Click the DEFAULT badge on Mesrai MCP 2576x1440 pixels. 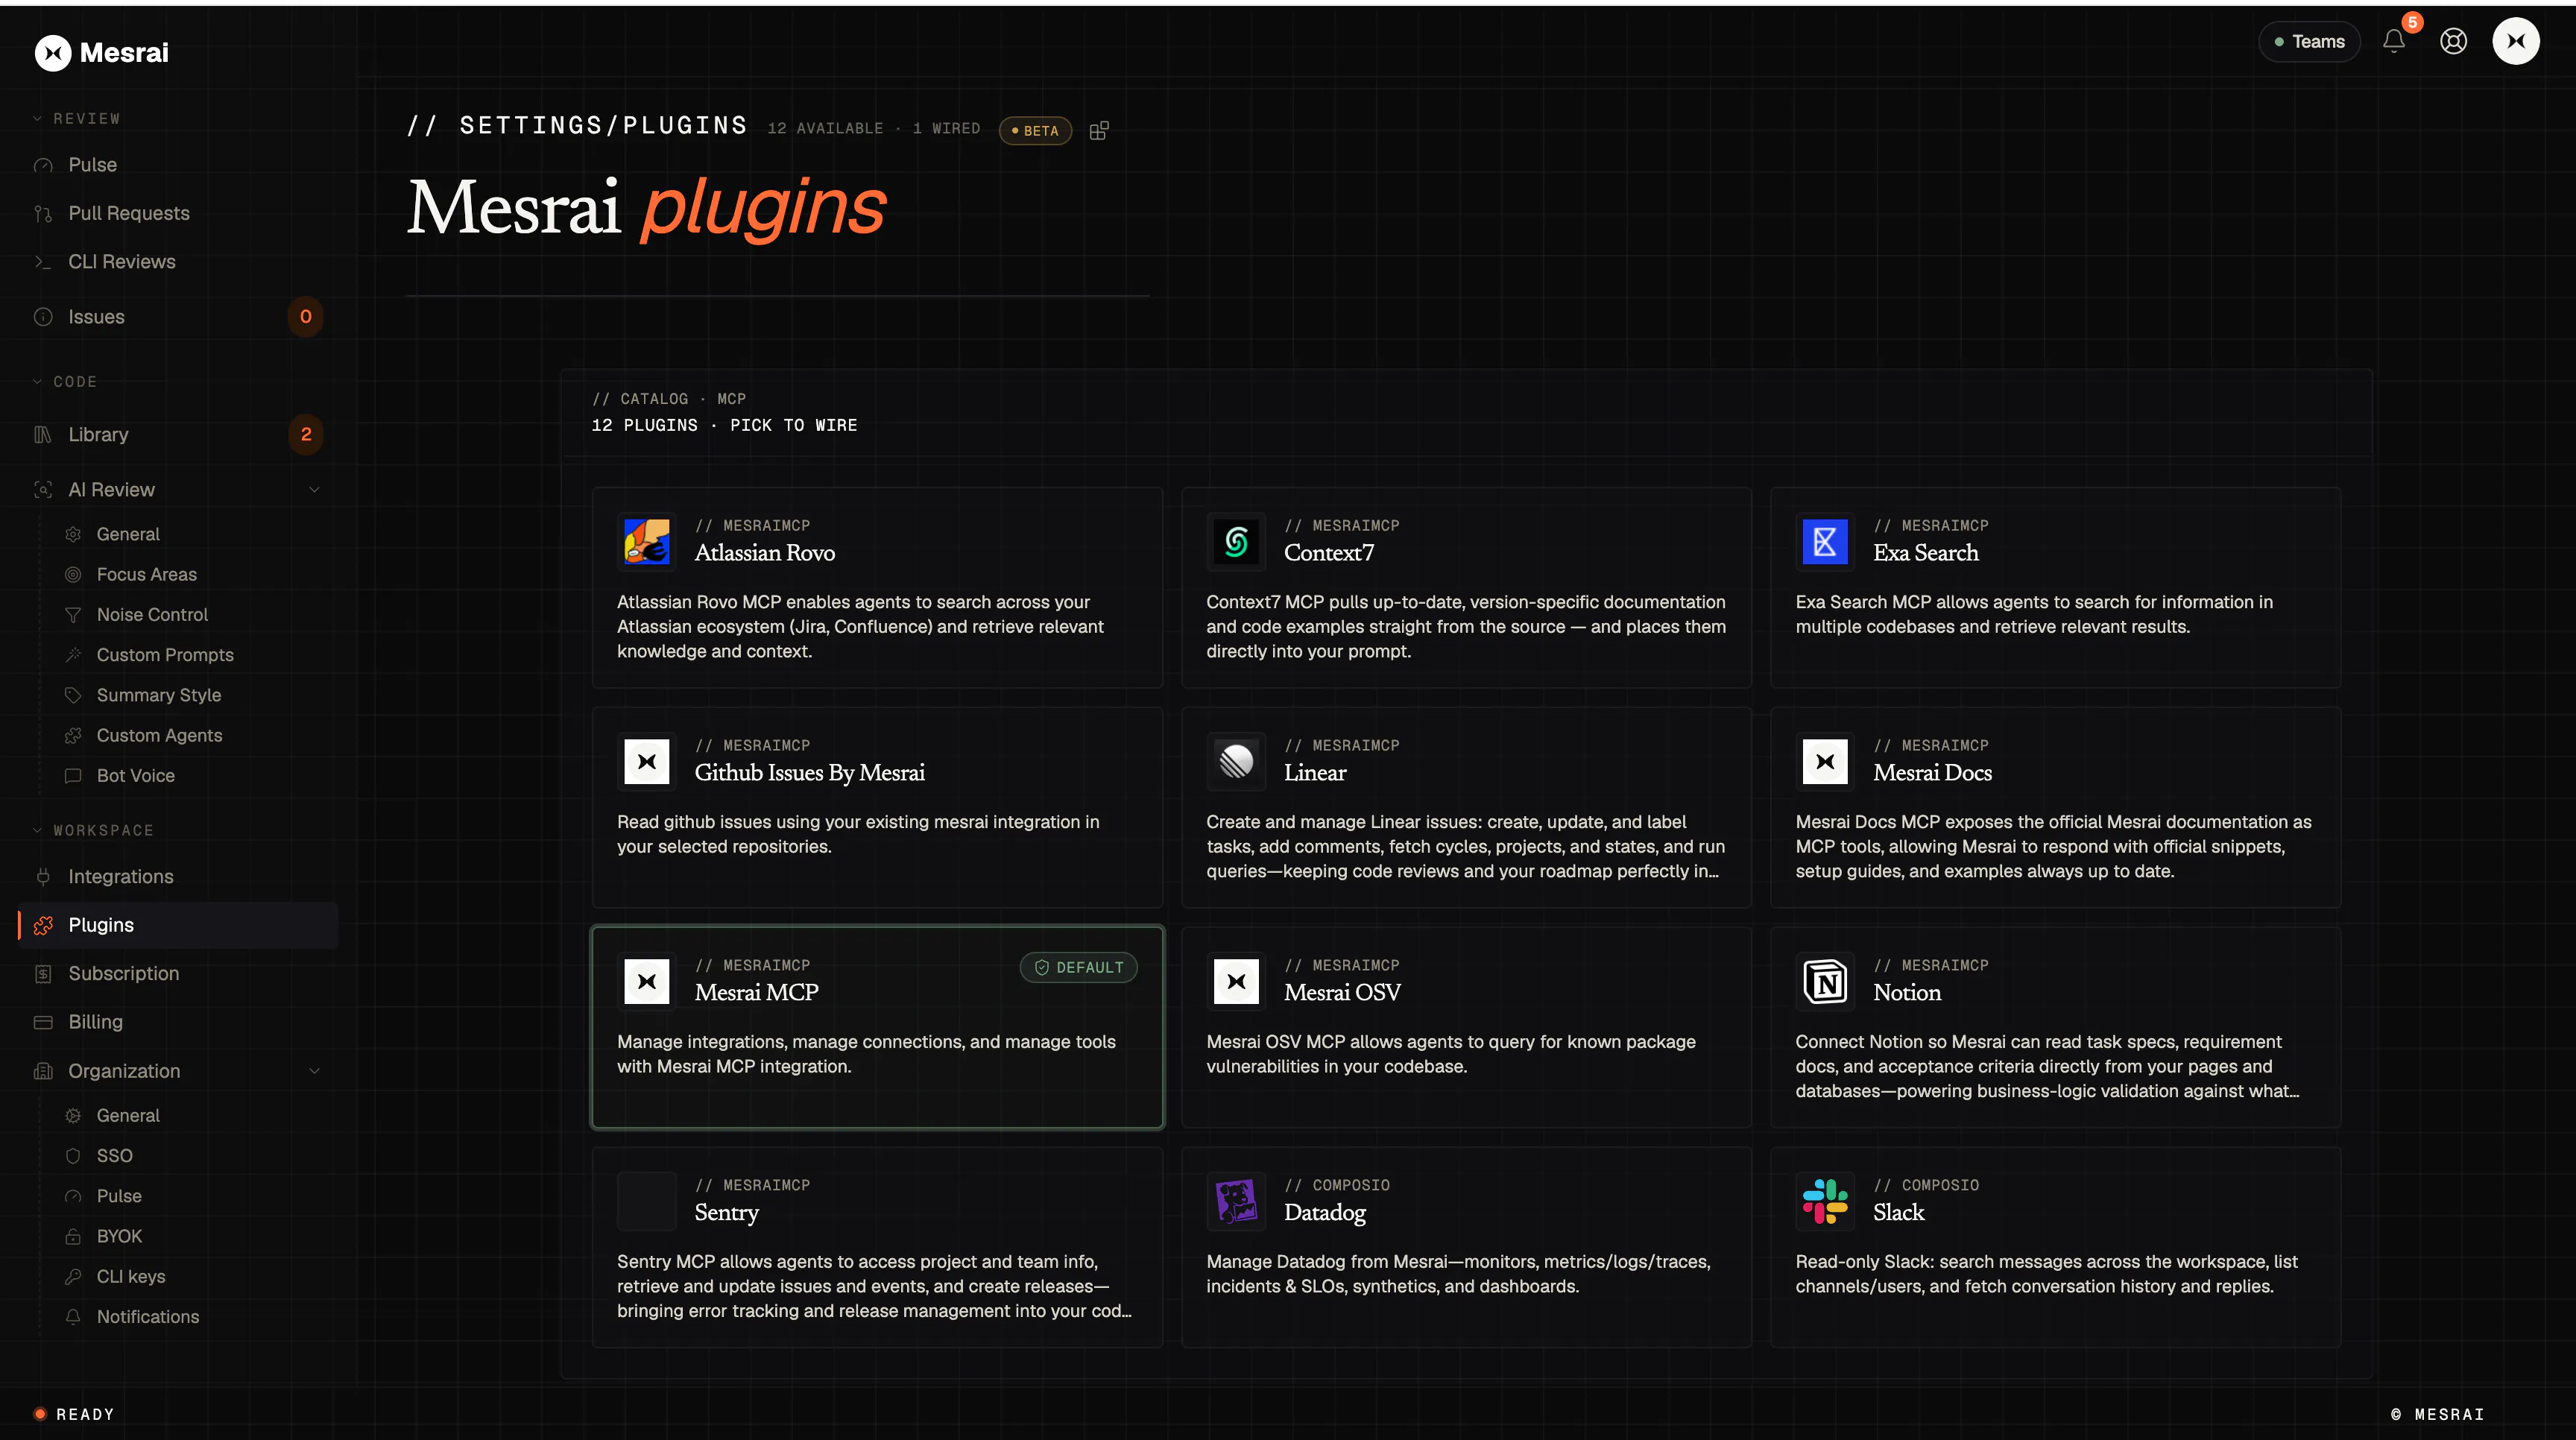click(x=1079, y=967)
